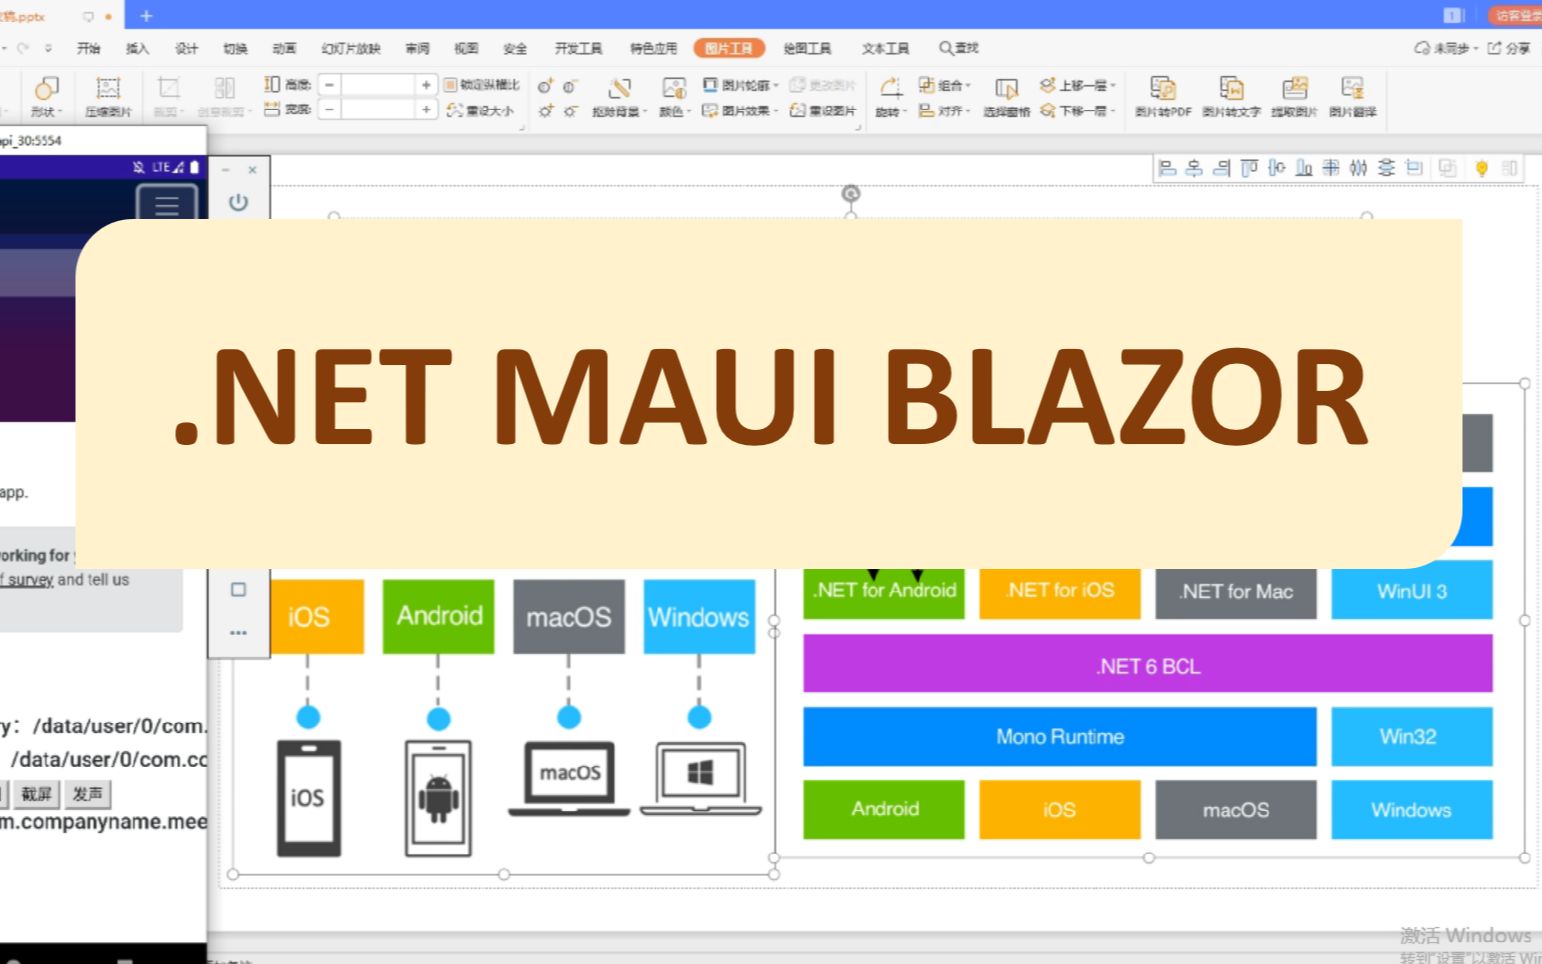This screenshot has height=964, width=1542.
Task: Click the 图片转文字 icon
Action: [x=1232, y=88]
